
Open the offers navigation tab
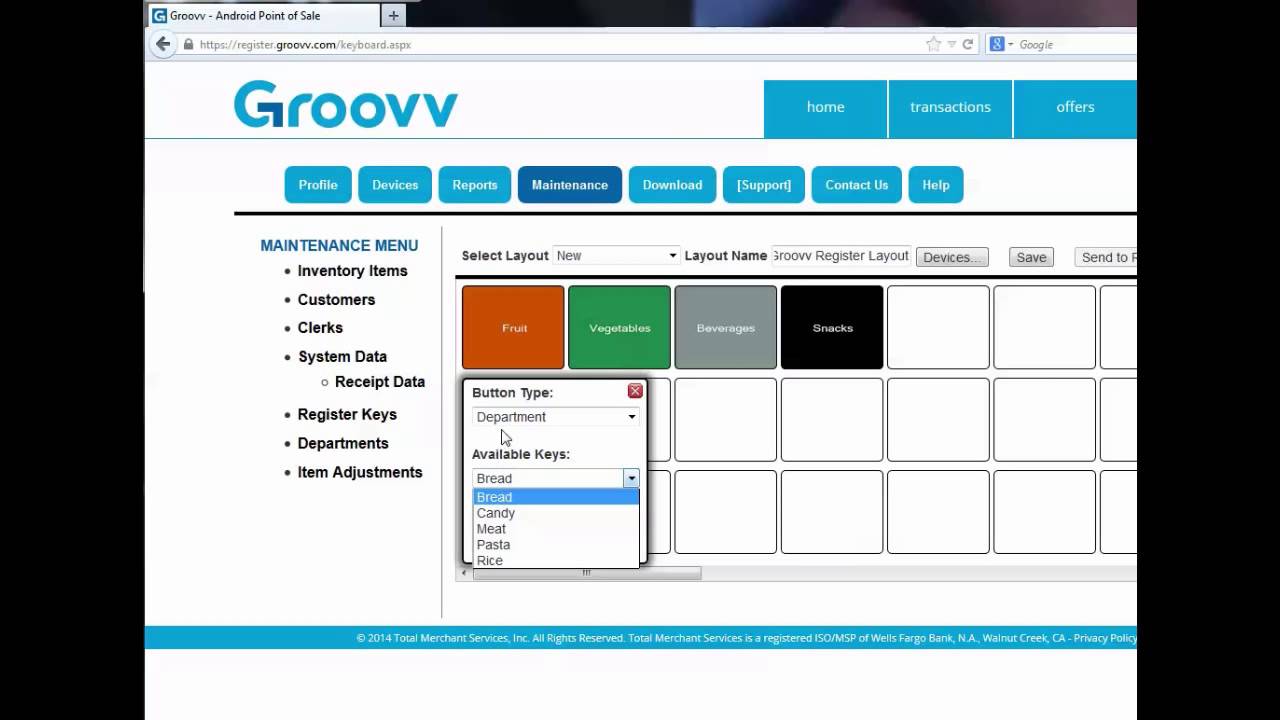pyautogui.click(x=1075, y=108)
